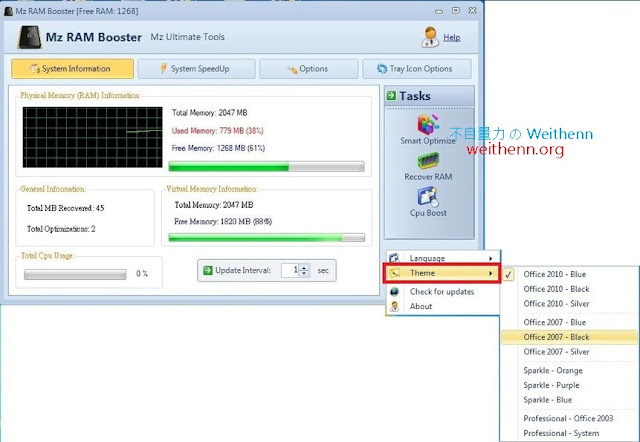Choose Professional - System theme
640x442 pixels.
[x=569, y=433]
